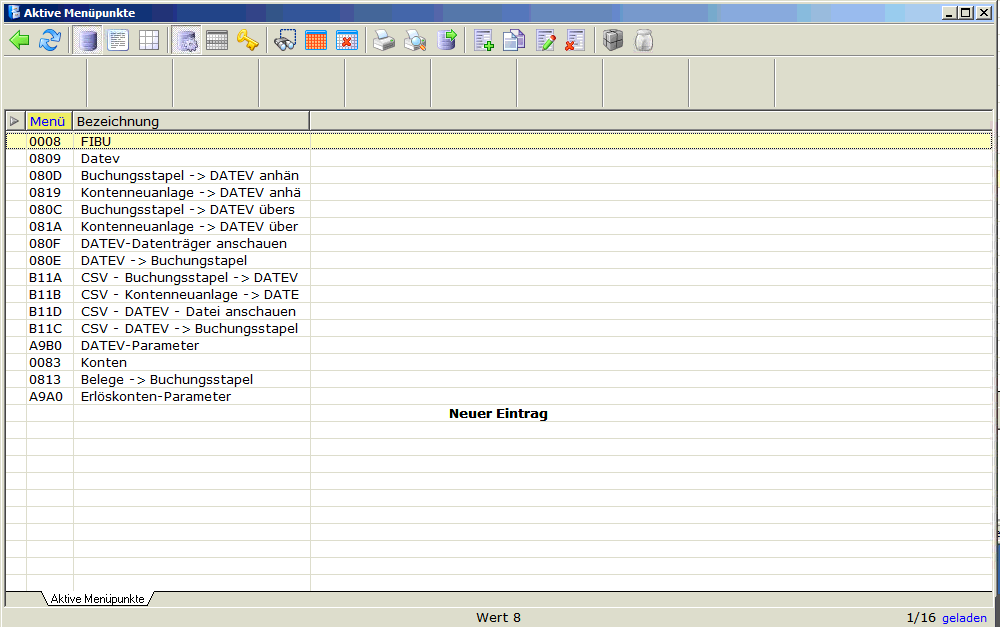
Task: Click the row selector triangle in header
Action: [x=15, y=121]
